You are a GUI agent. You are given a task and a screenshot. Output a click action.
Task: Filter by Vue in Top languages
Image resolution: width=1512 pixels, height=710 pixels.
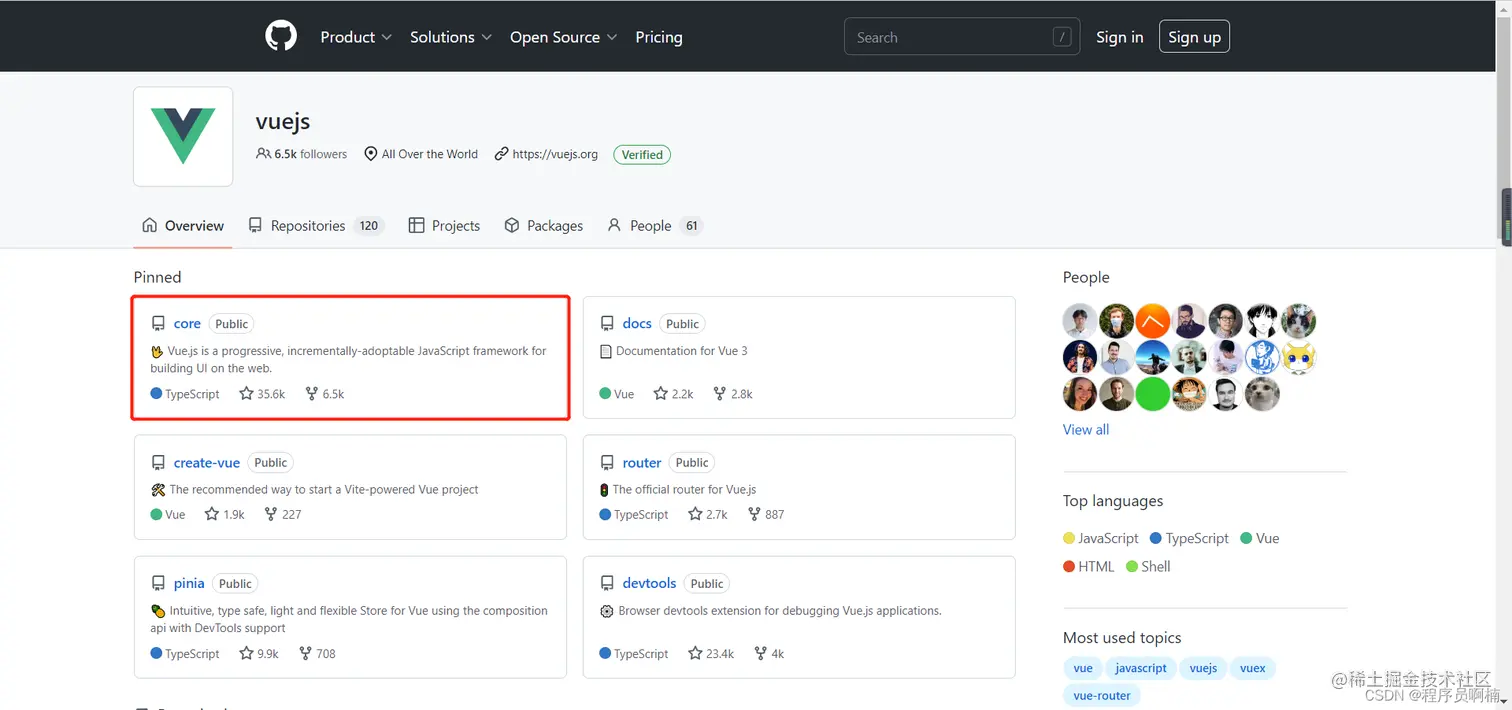1260,538
